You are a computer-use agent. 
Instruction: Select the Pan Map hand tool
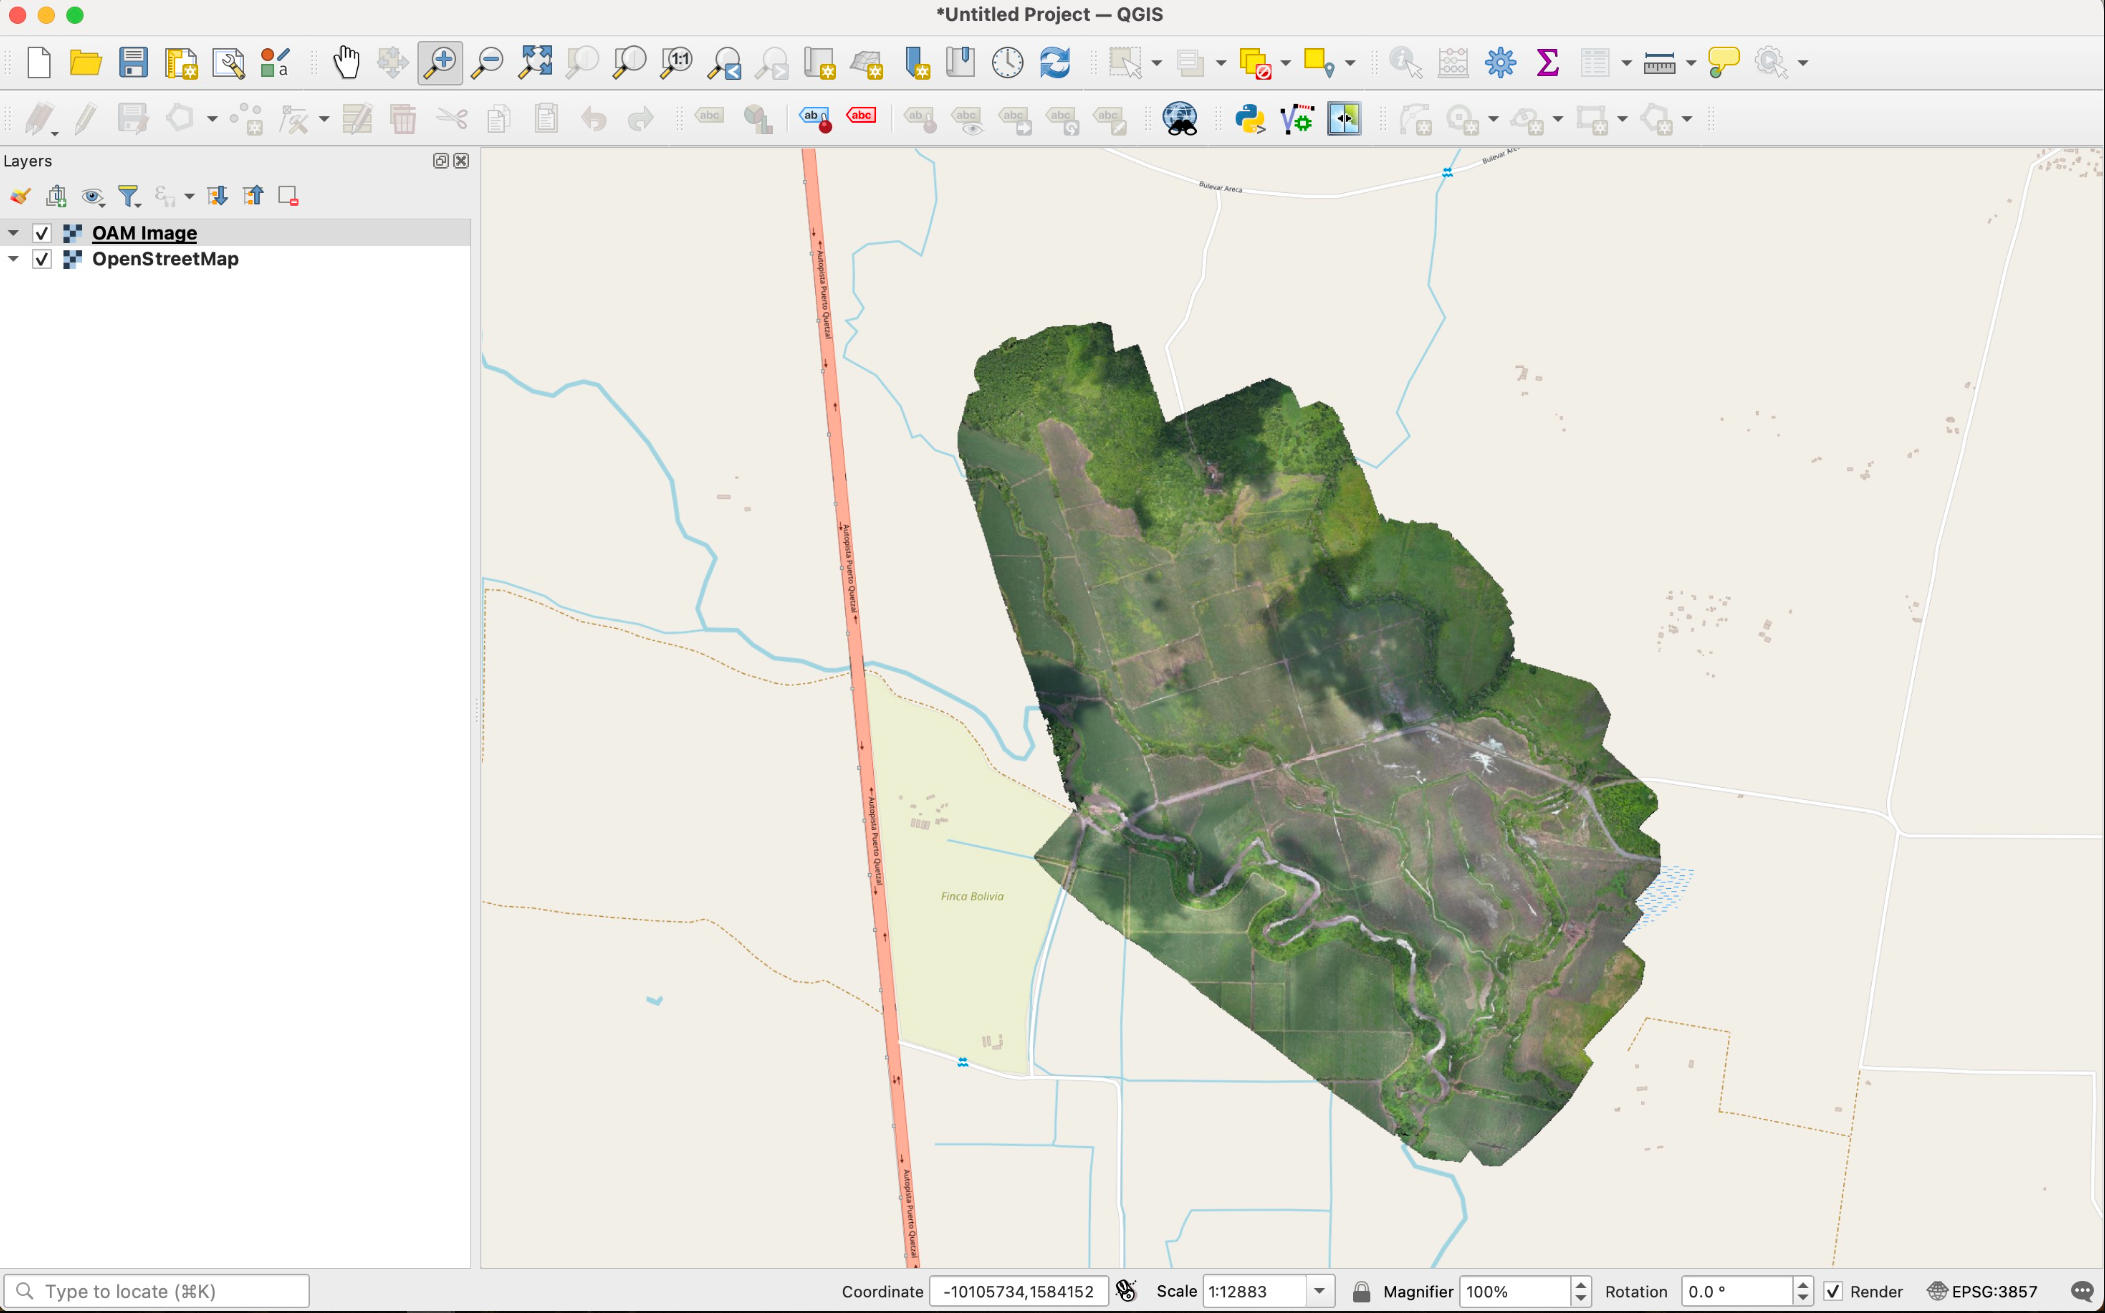[346, 62]
